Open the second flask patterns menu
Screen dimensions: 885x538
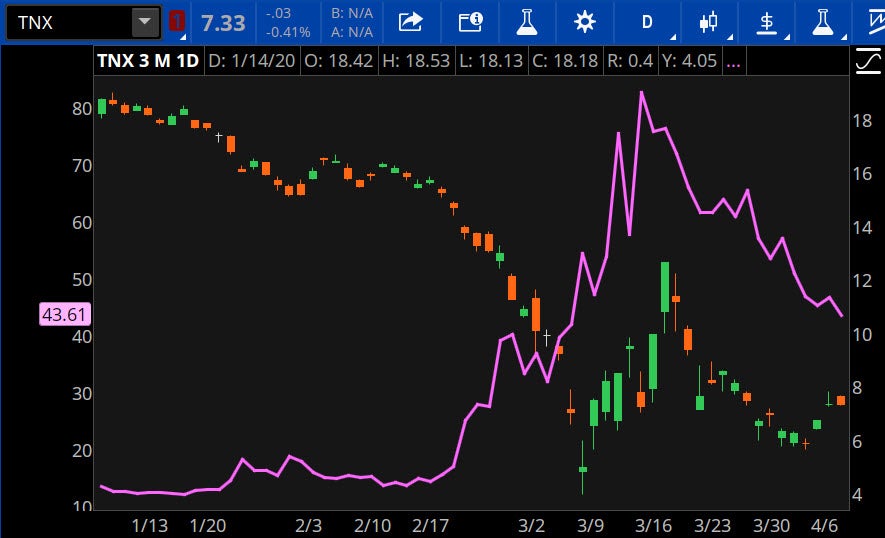[822, 22]
